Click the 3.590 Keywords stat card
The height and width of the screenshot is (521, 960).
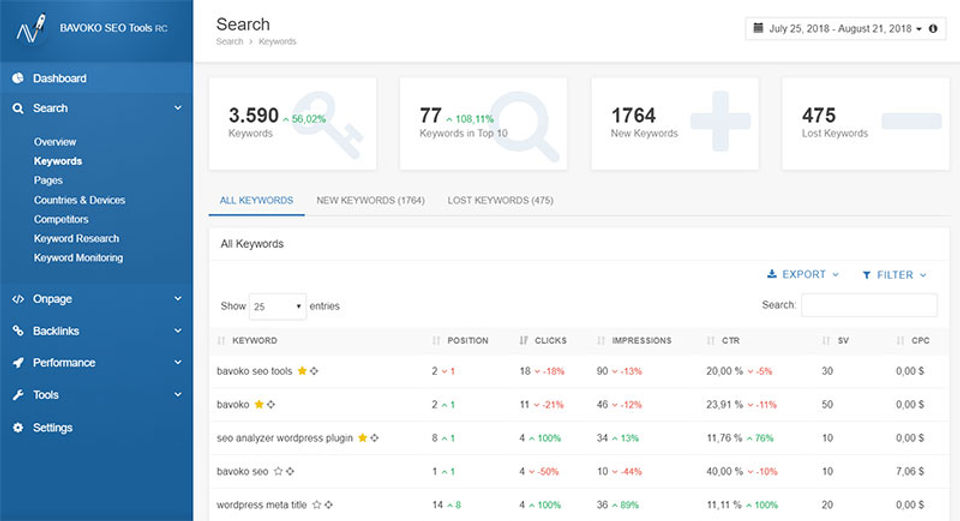click(293, 124)
